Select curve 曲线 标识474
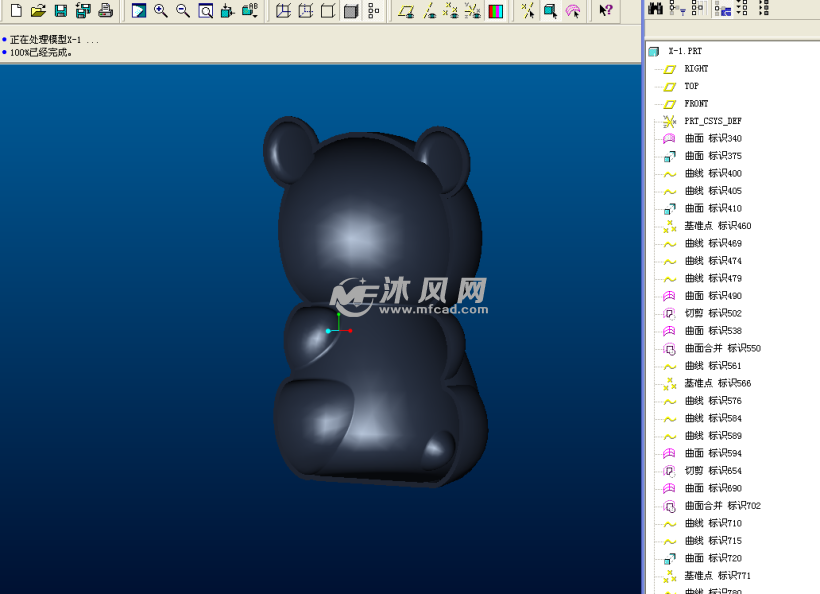Viewport: 820px width, 594px height. pyautogui.click(x=713, y=260)
